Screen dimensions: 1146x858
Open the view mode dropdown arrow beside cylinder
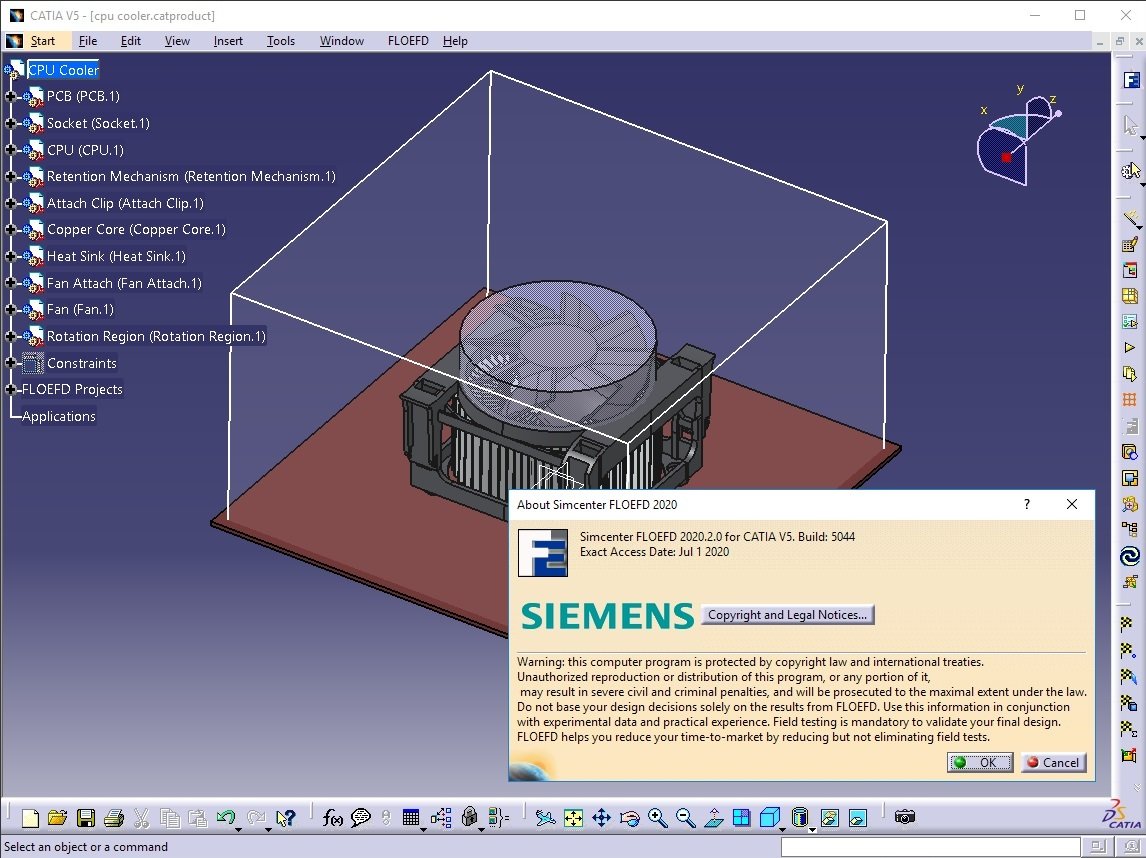[x=812, y=829]
